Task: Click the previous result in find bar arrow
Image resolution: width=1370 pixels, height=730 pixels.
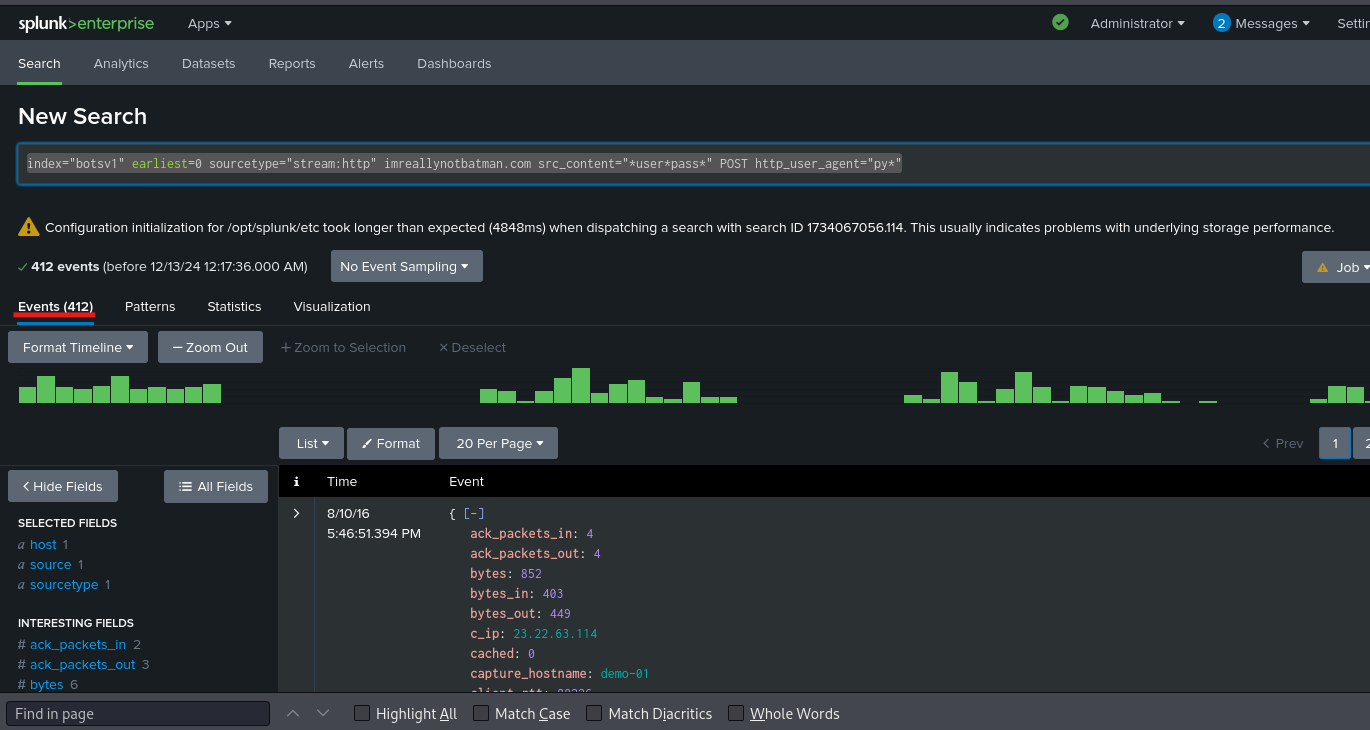Action: (x=293, y=713)
